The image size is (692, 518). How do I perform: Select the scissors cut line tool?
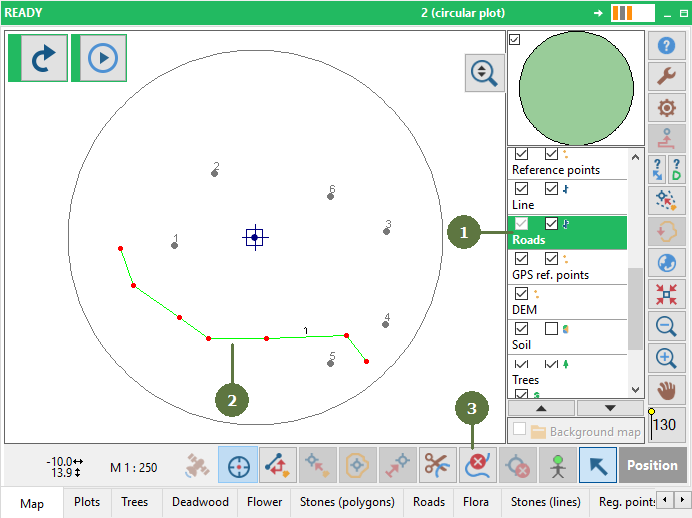pos(438,465)
